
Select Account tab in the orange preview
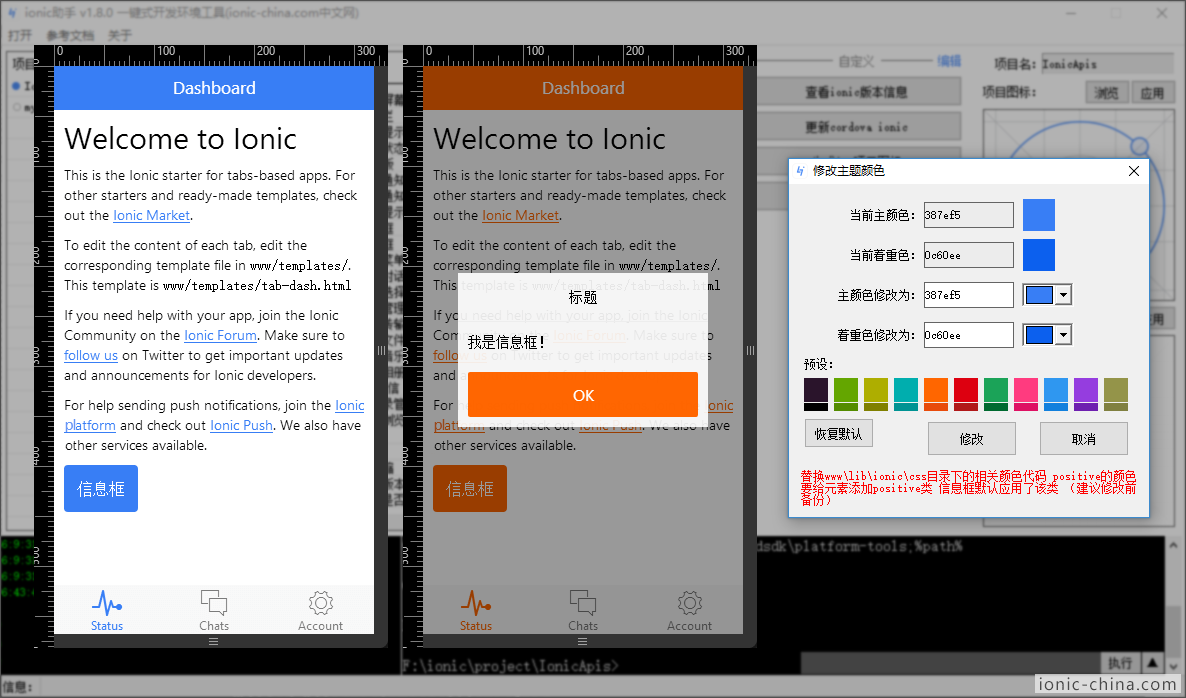pyautogui.click(x=690, y=610)
